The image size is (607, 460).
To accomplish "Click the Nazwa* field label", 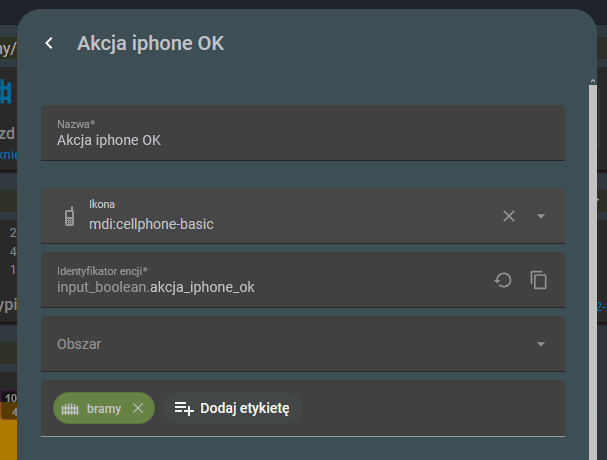I will 83,123.
